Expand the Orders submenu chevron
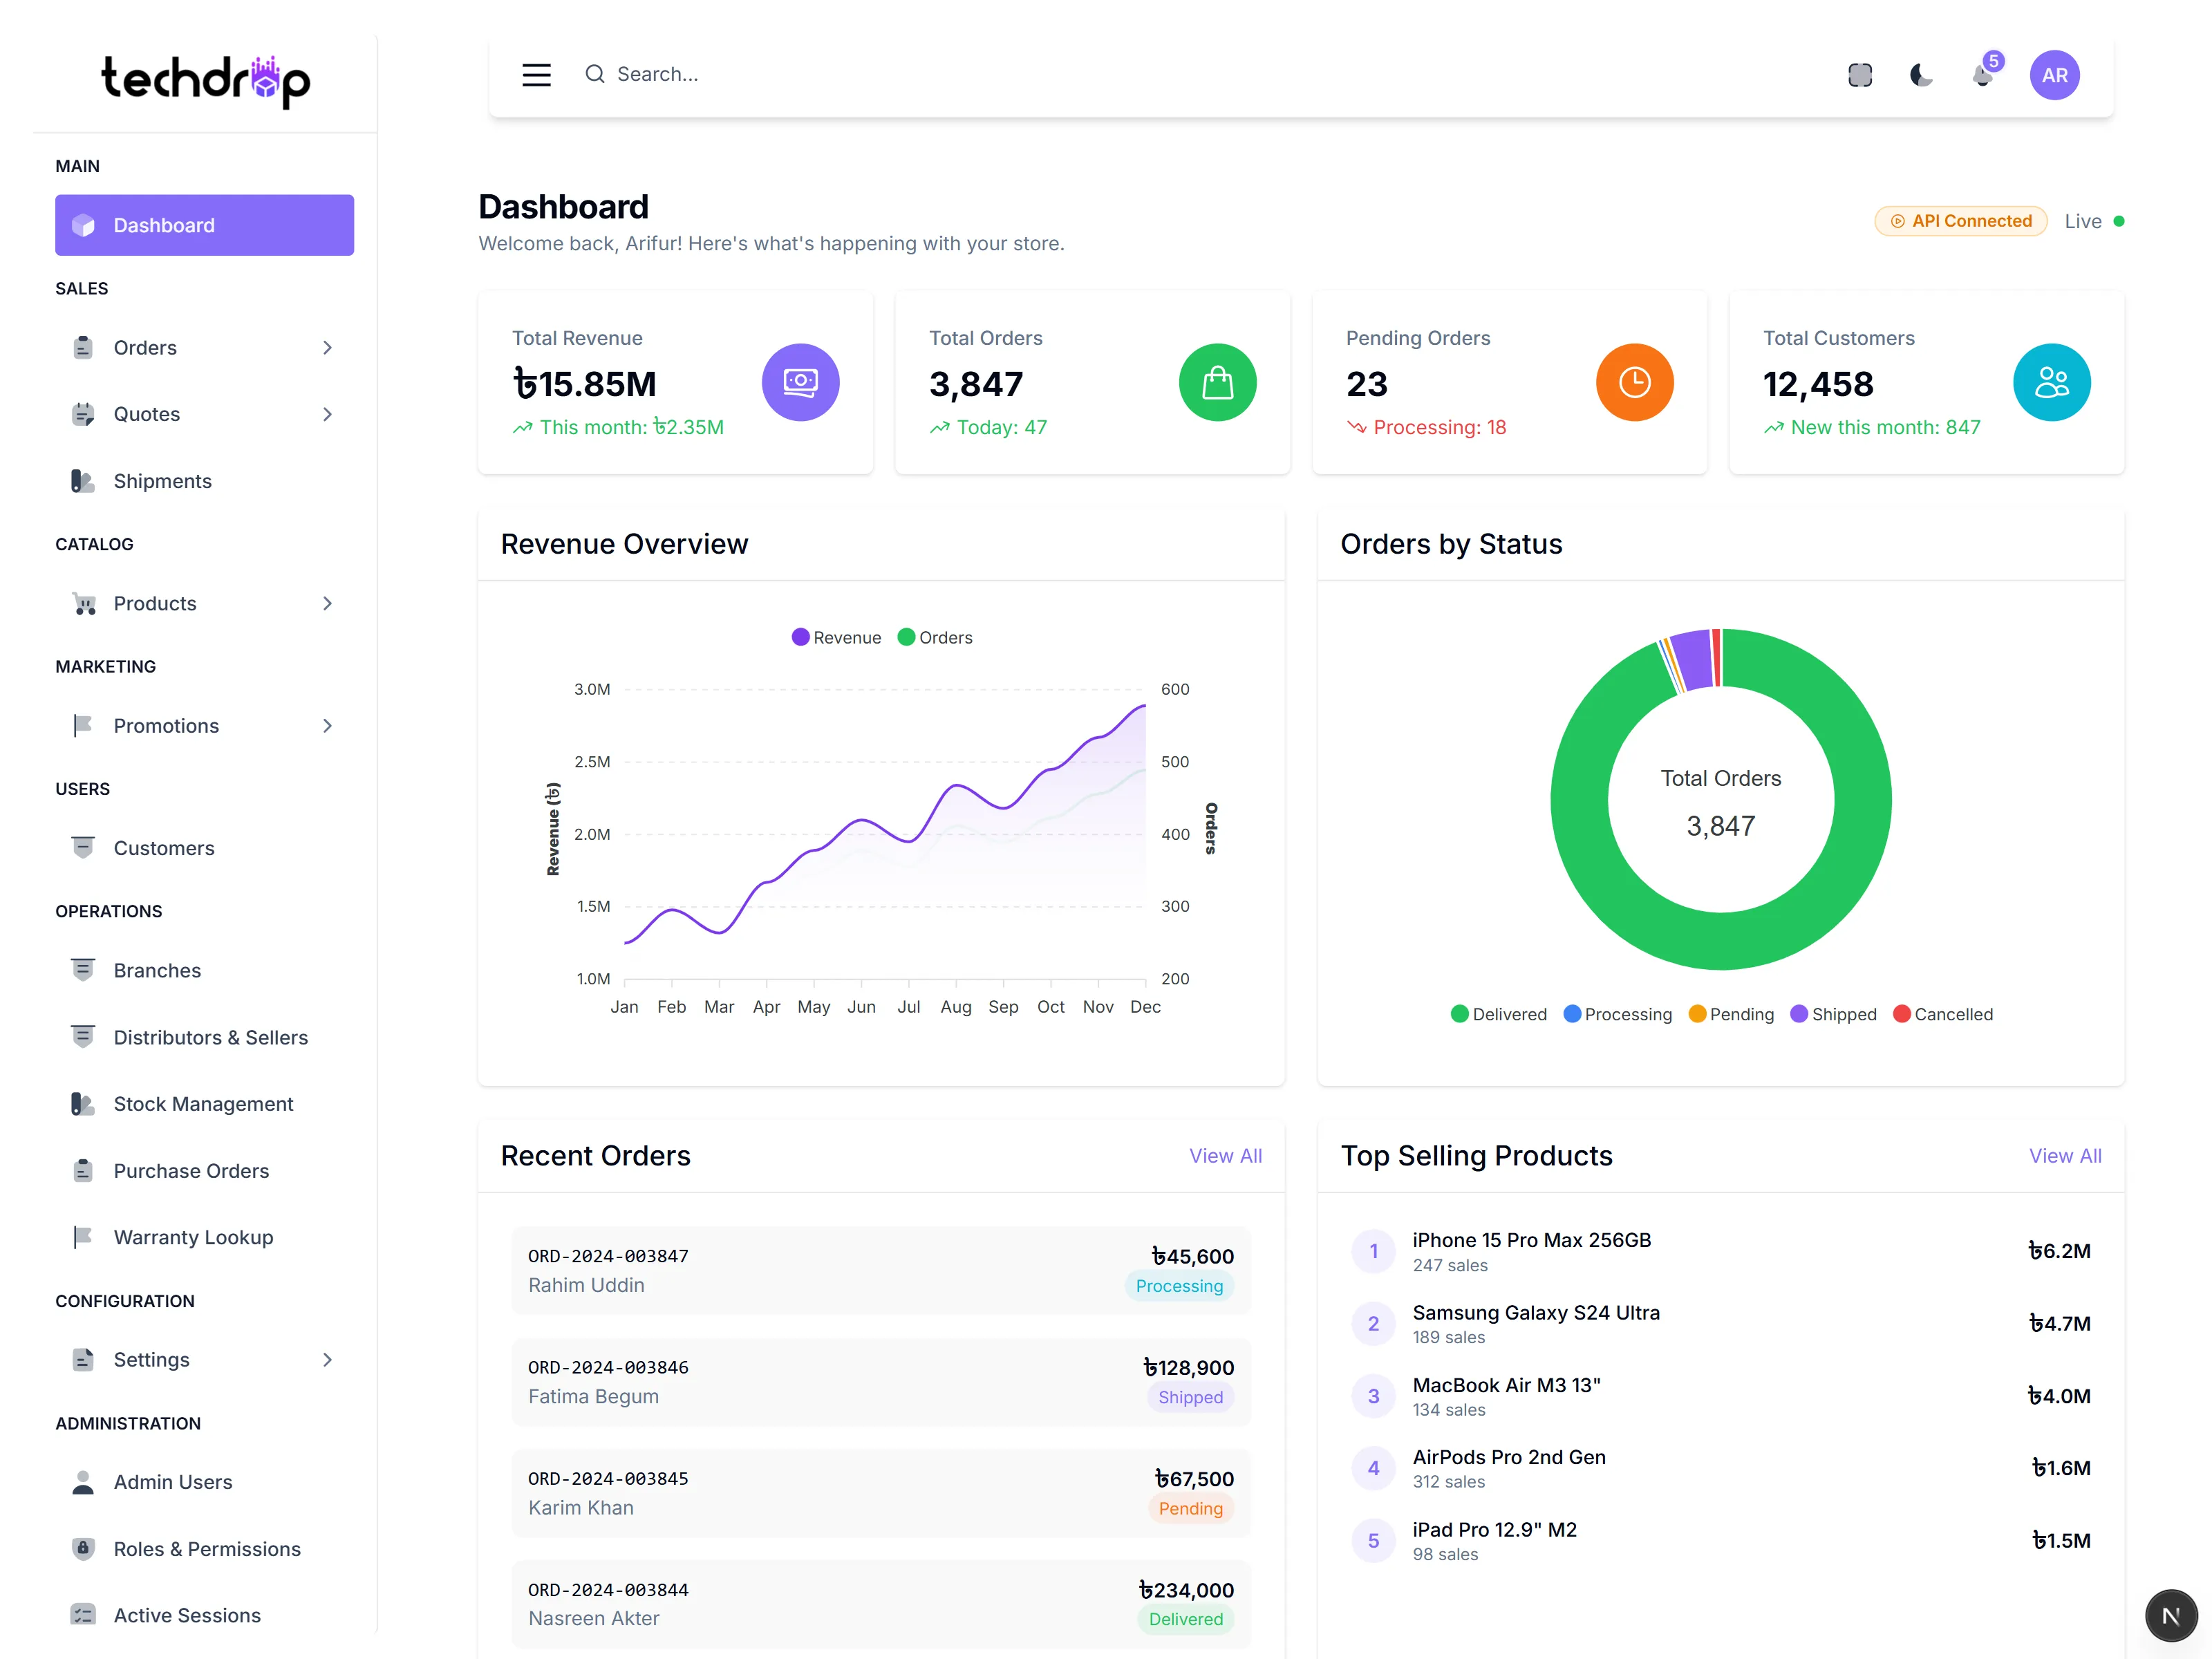This screenshot has width=2212, height=1659. [x=327, y=347]
